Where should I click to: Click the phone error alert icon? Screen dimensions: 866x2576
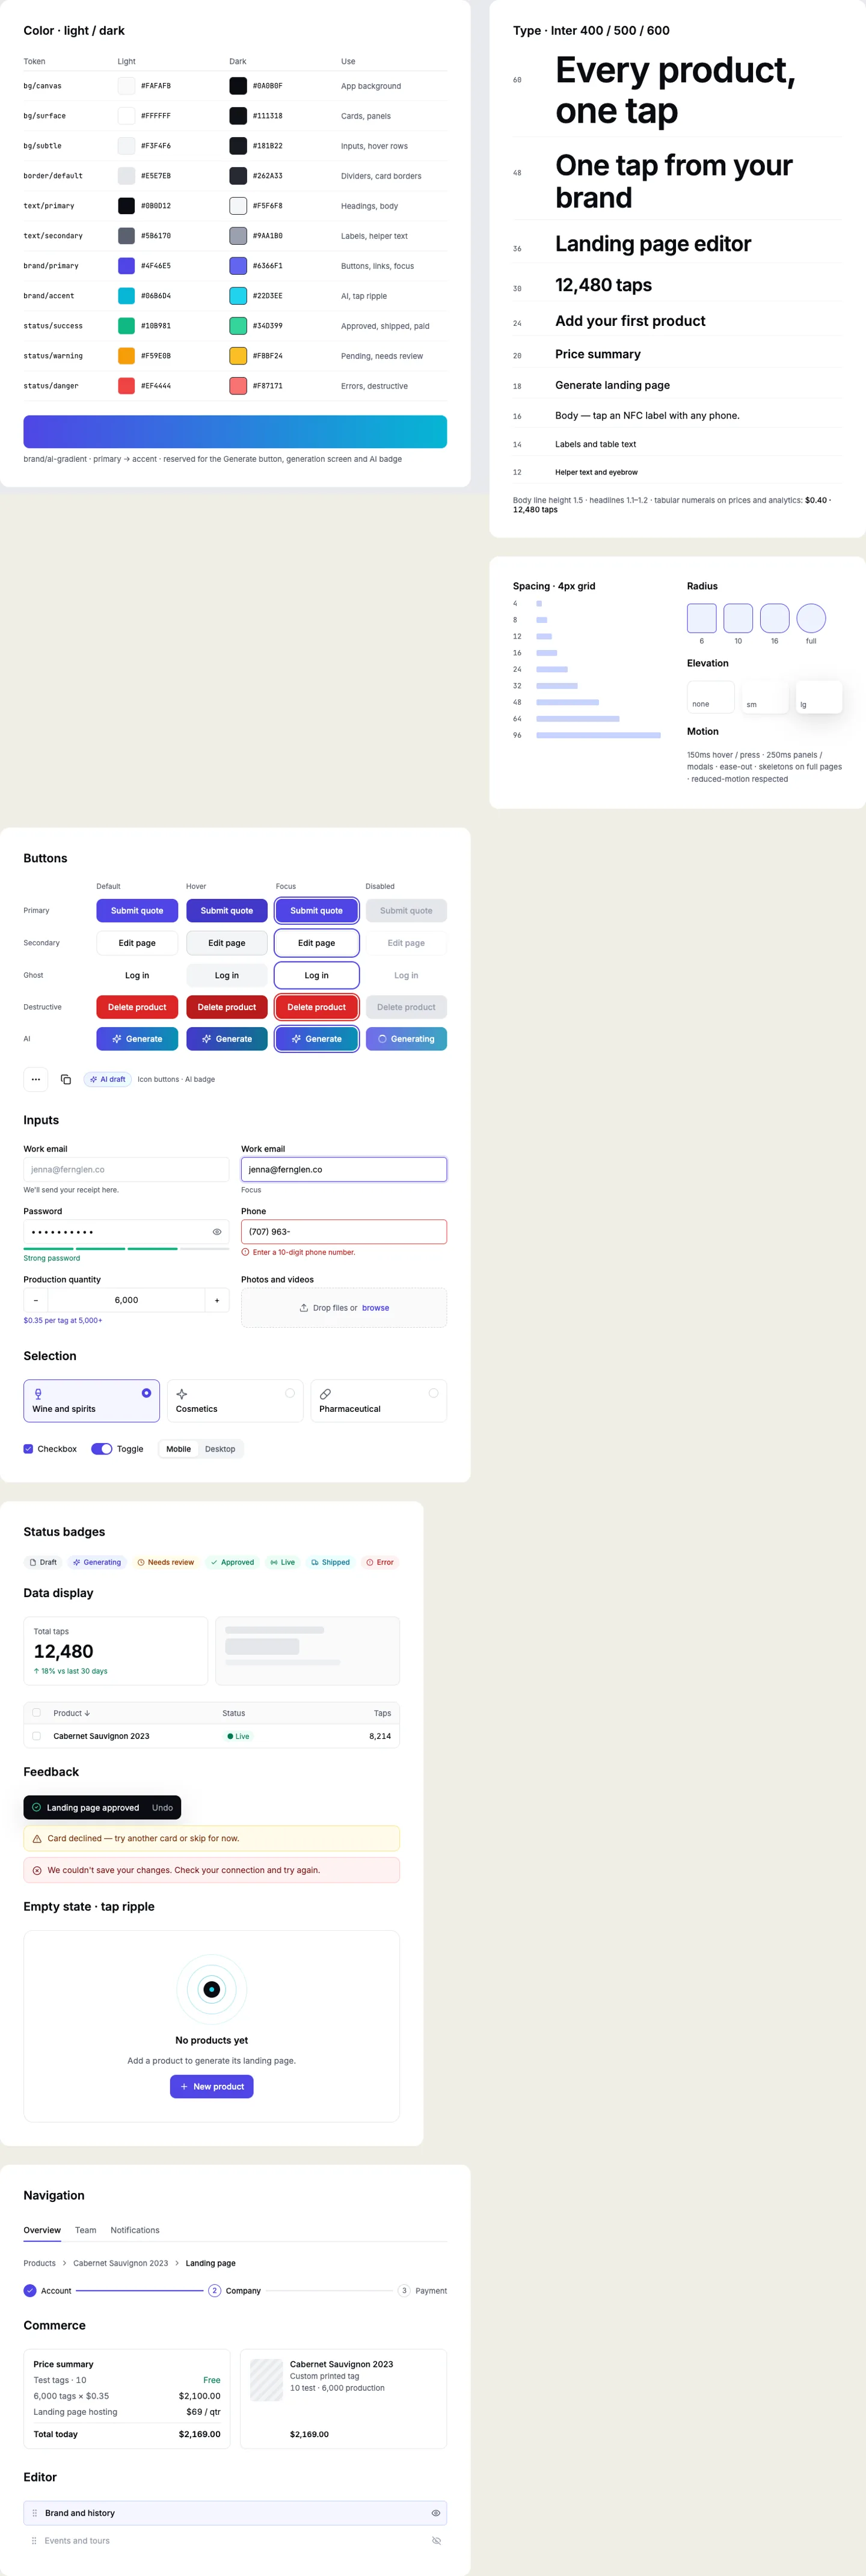pos(245,1252)
